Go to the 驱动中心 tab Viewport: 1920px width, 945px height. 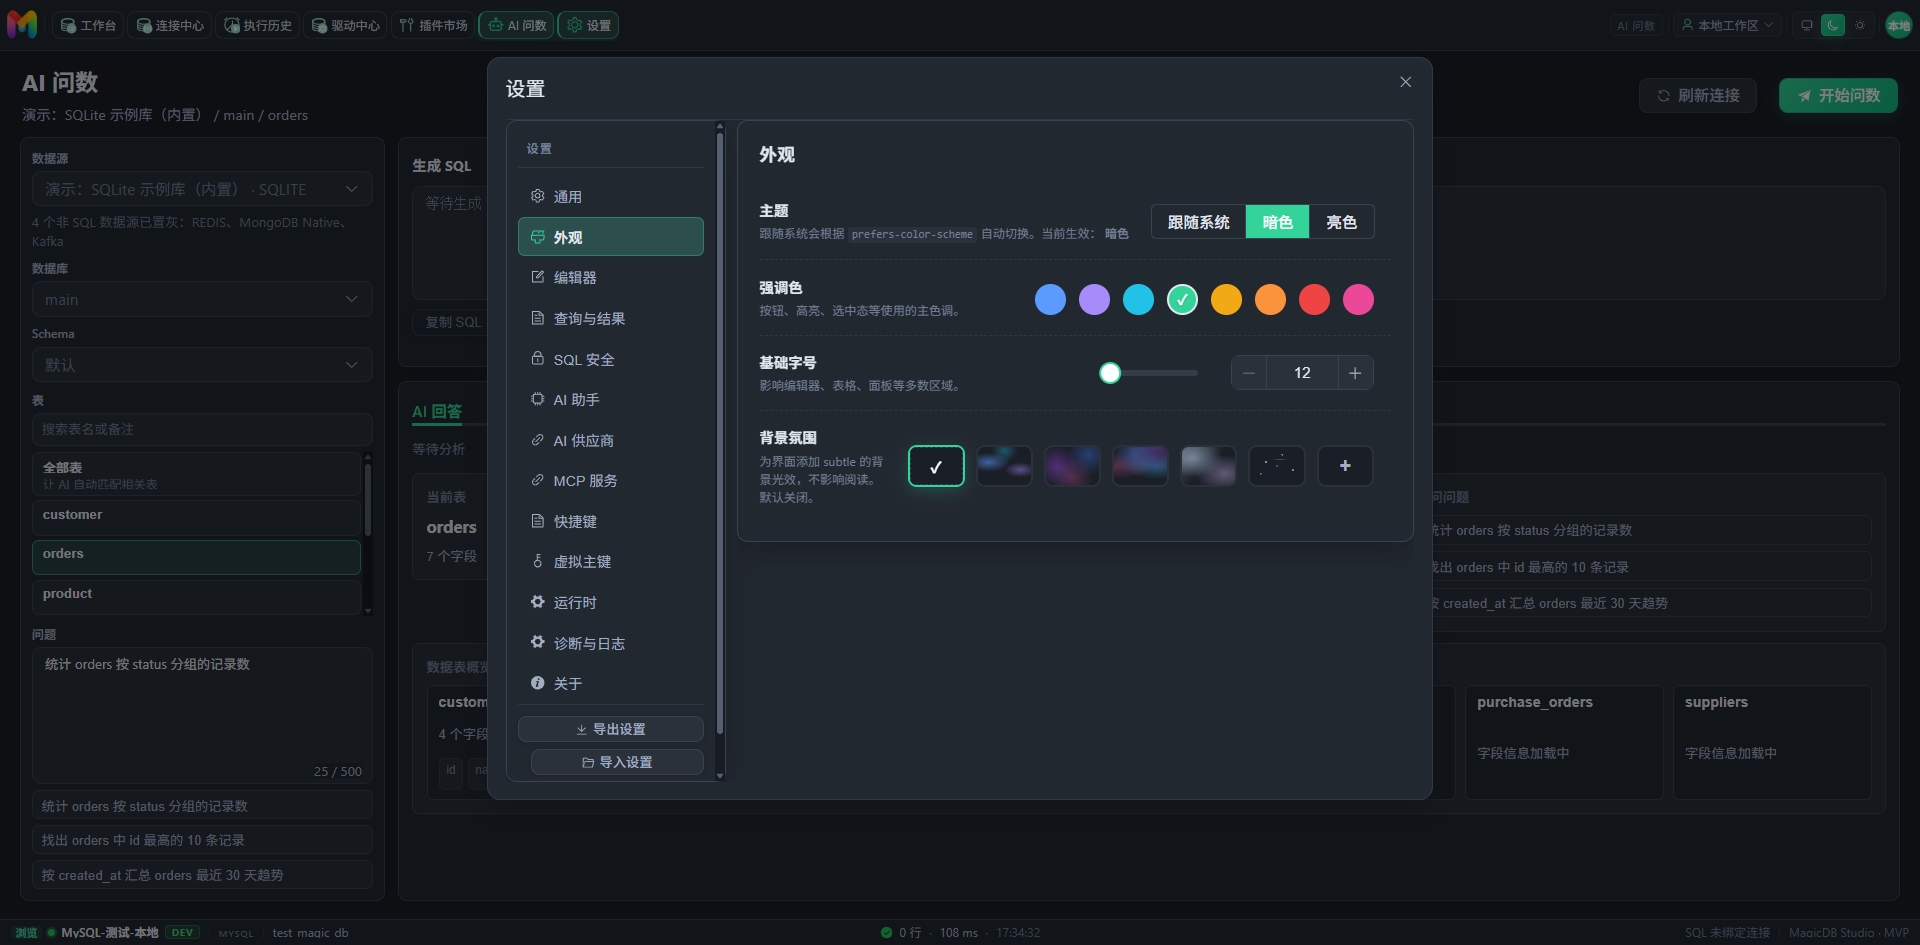click(346, 25)
